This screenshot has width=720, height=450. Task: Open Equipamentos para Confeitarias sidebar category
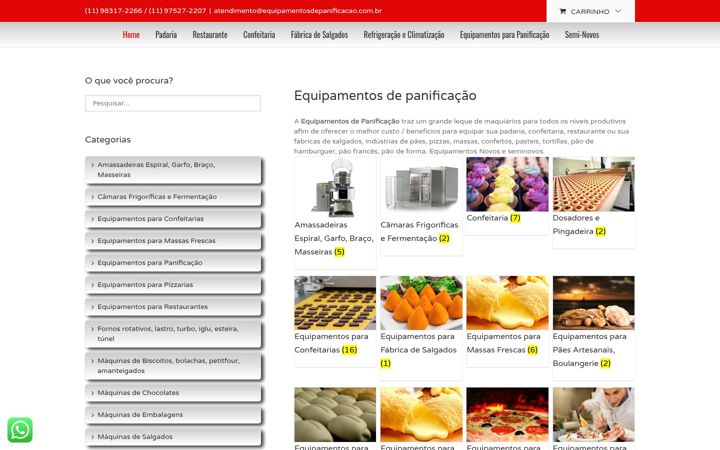click(173, 219)
